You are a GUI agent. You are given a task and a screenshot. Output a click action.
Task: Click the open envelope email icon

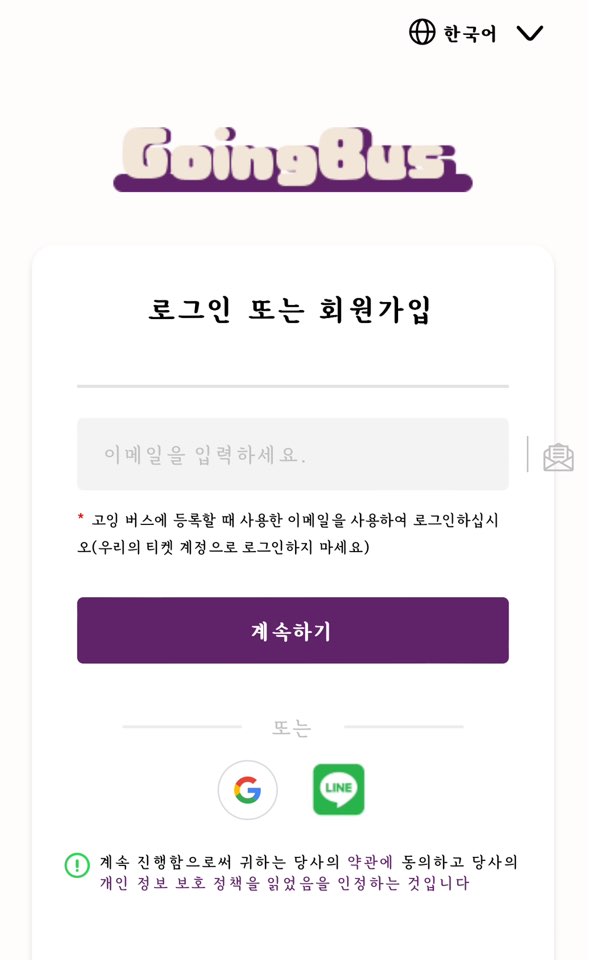[557, 458]
